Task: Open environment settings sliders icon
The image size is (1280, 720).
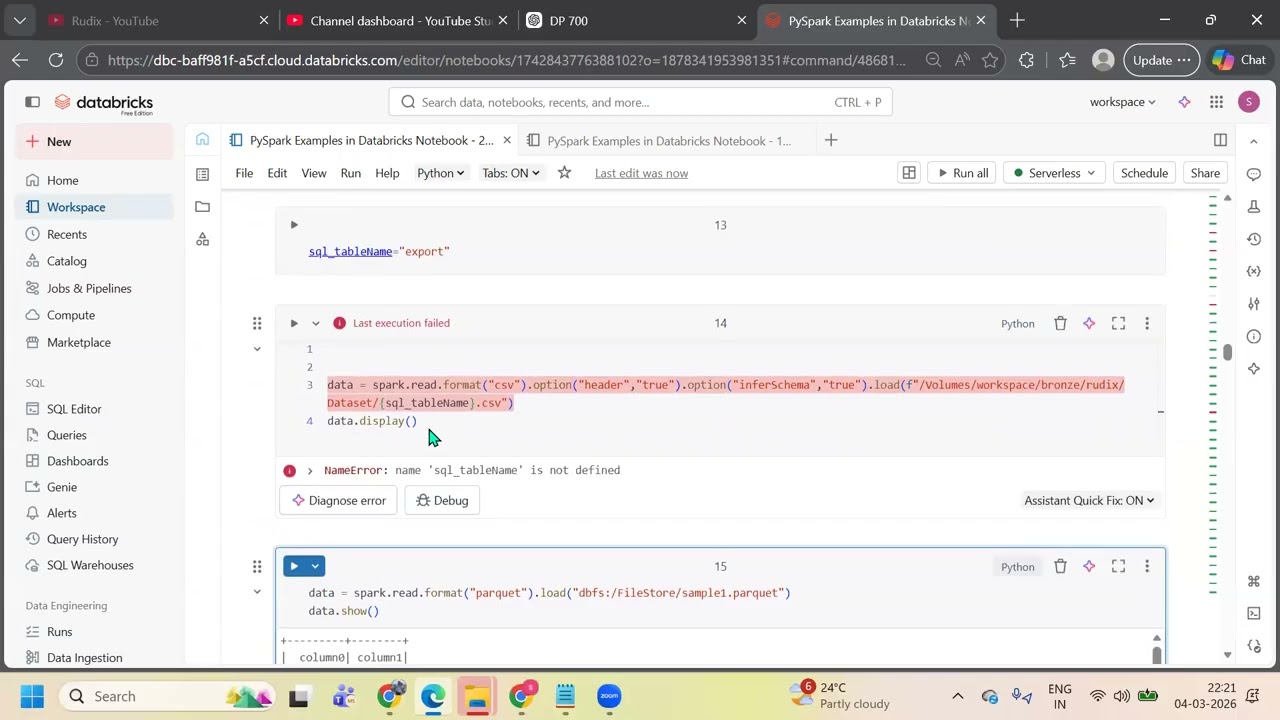Action: [x=1254, y=304]
